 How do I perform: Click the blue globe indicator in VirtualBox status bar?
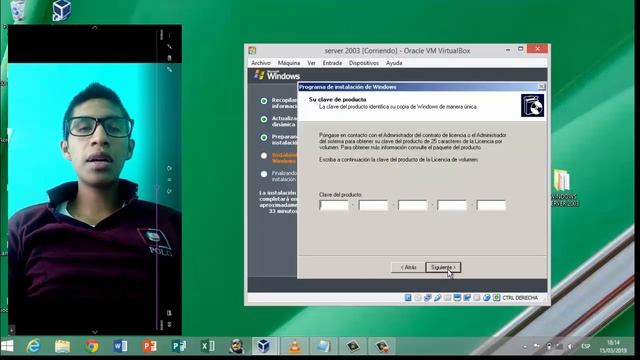tap(487, 298)
